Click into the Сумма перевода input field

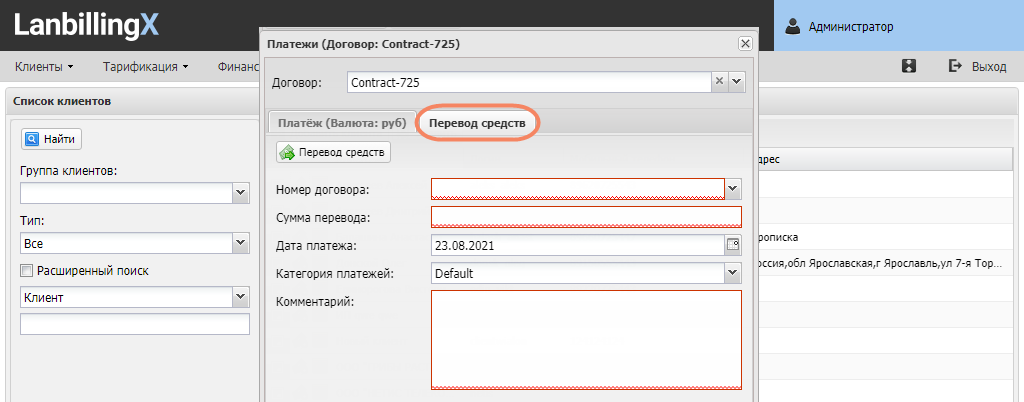click(586, 217)
